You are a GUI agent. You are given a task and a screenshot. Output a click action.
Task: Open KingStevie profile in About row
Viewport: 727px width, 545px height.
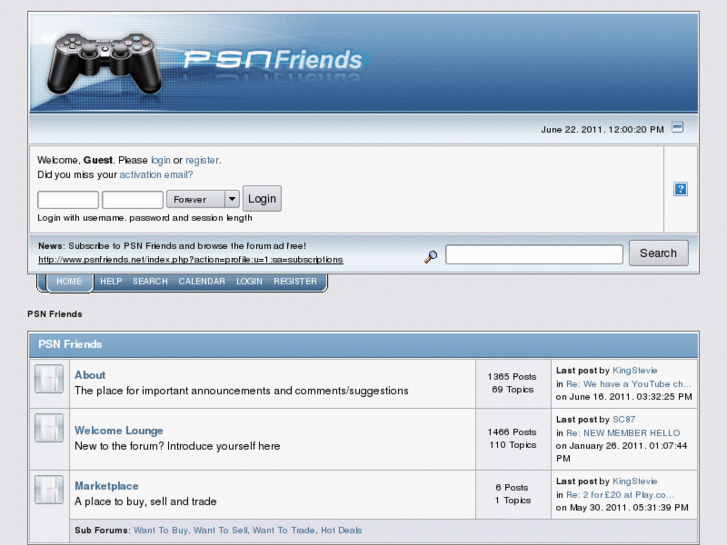[x=635, y=371]
